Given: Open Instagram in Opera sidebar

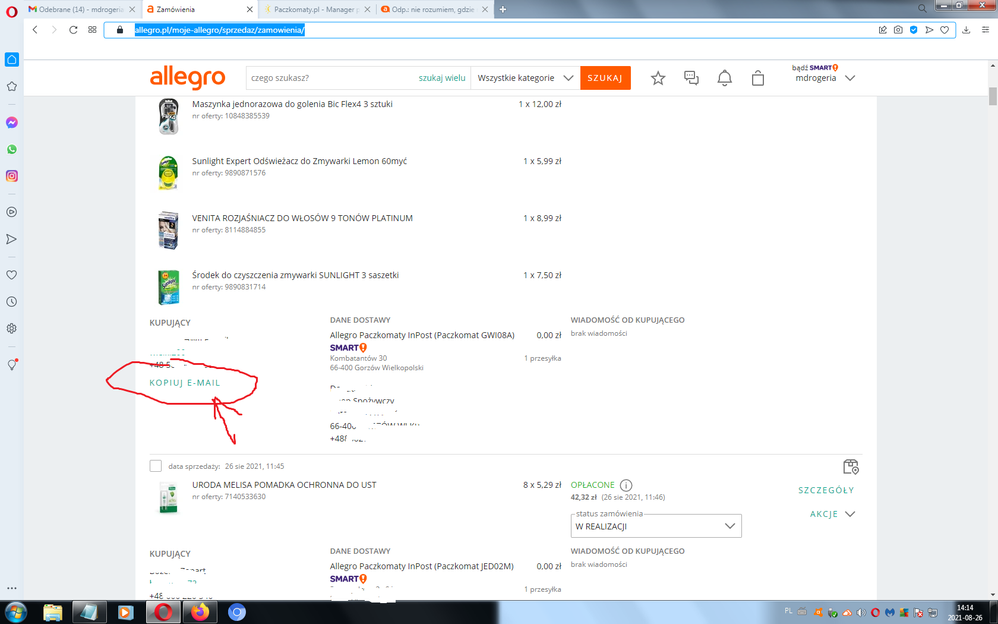Looking at the screenshot, I should tap(11, 176).
